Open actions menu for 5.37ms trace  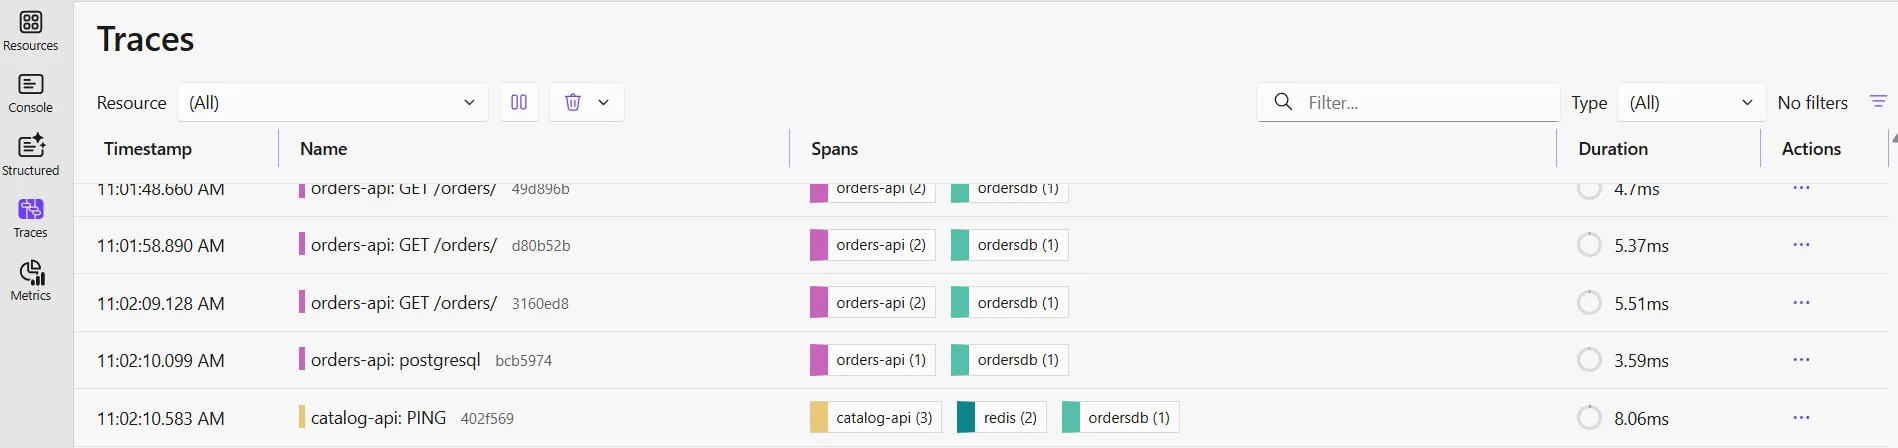pos(1801,245)
